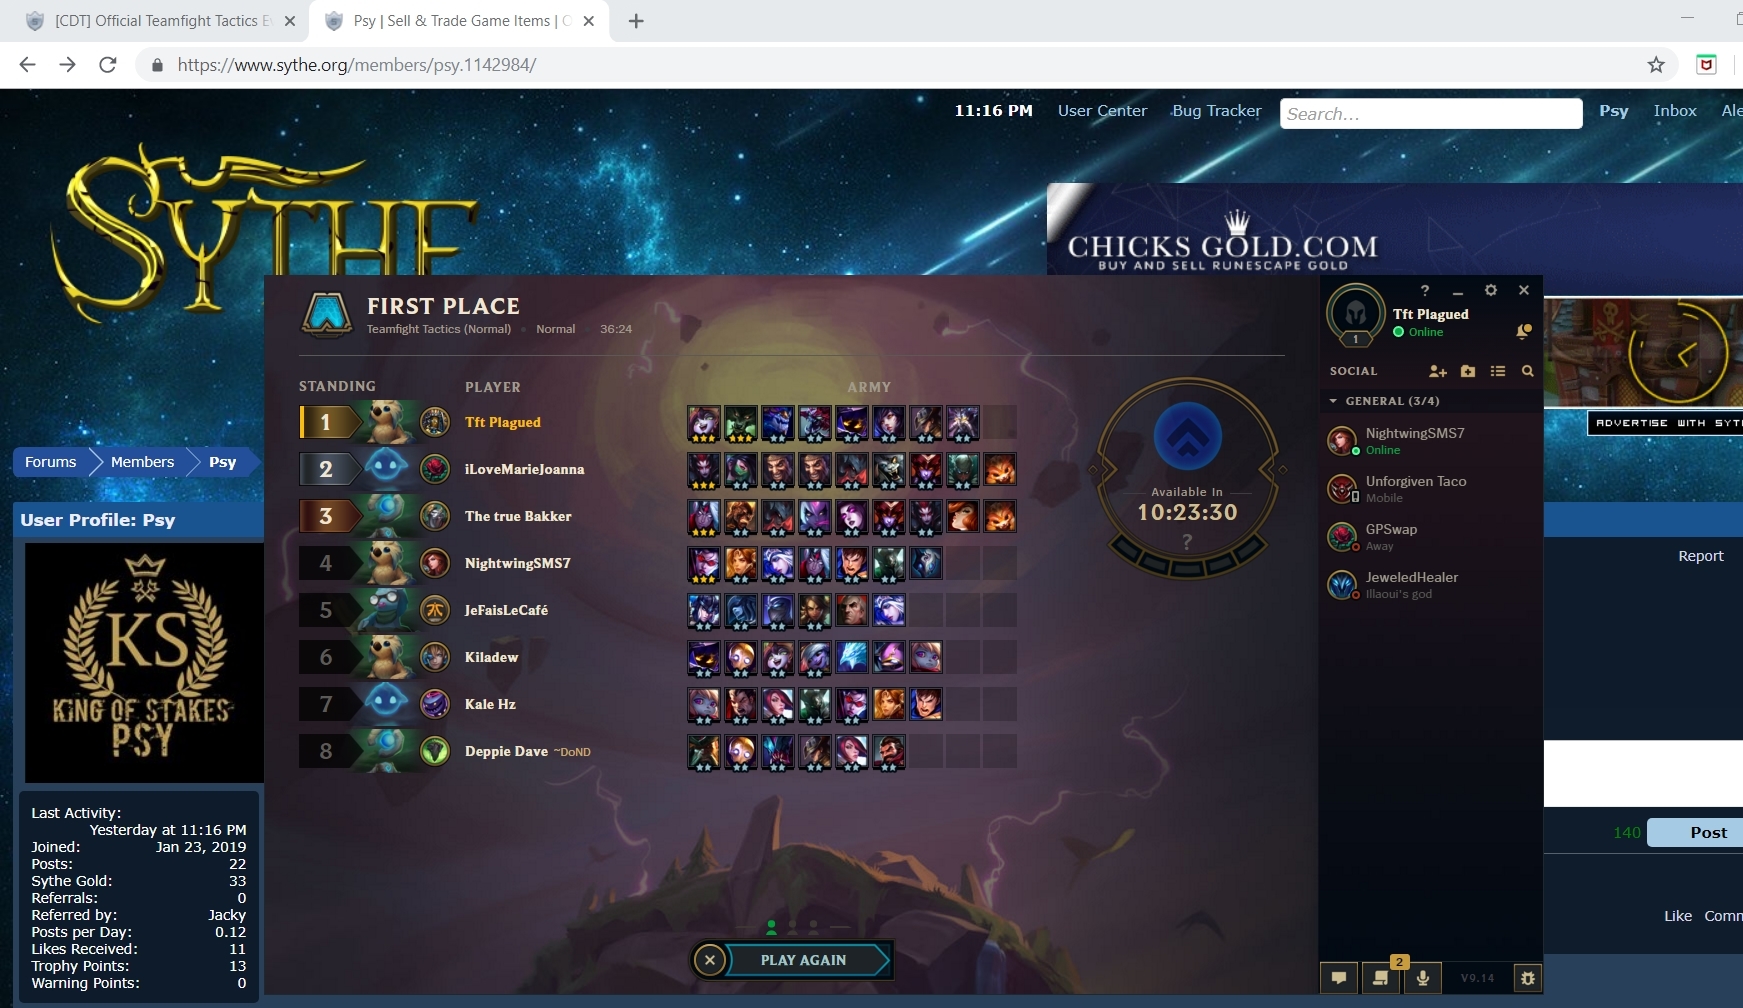
Task: Close the CDT Teamfight Tactics tab
Action: coord(290,21)
